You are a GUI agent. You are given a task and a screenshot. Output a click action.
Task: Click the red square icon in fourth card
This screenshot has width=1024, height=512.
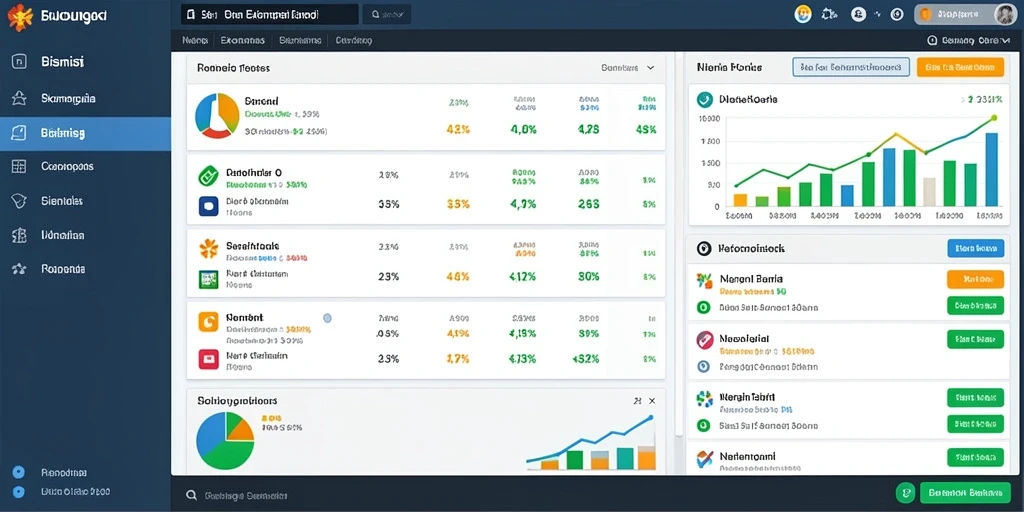208,359
